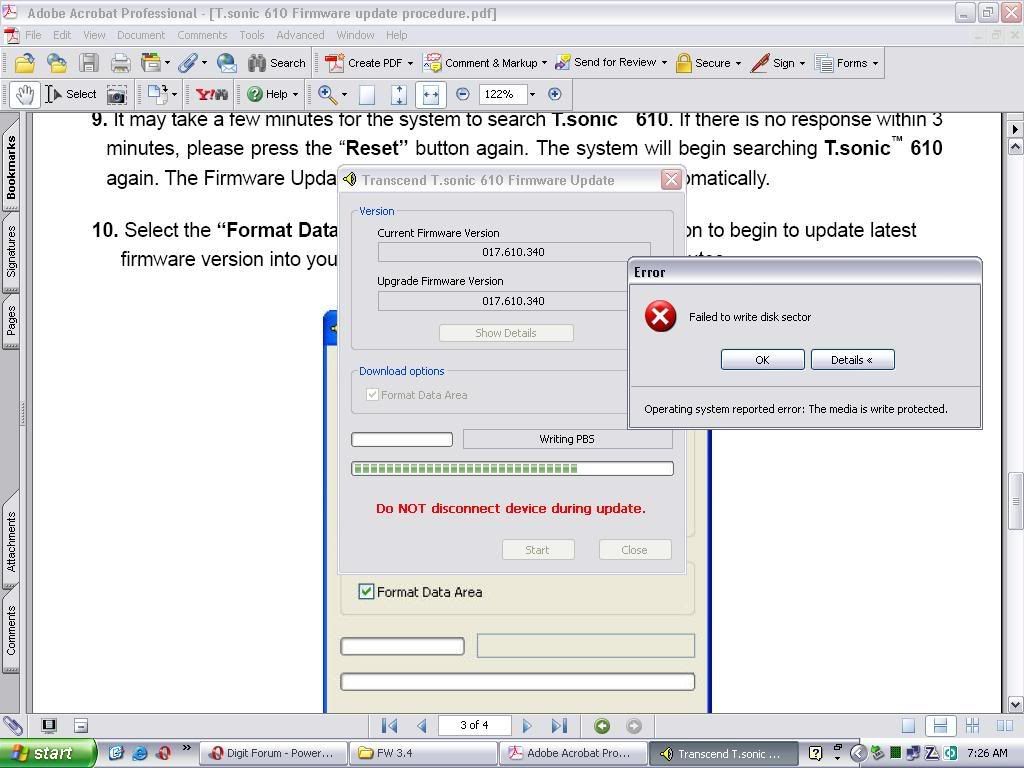The width and height of the screenshot is (1024, 768).
Task: Toggle Format Data Area checkbox in PDF image
Action: [x=366, y=592]
